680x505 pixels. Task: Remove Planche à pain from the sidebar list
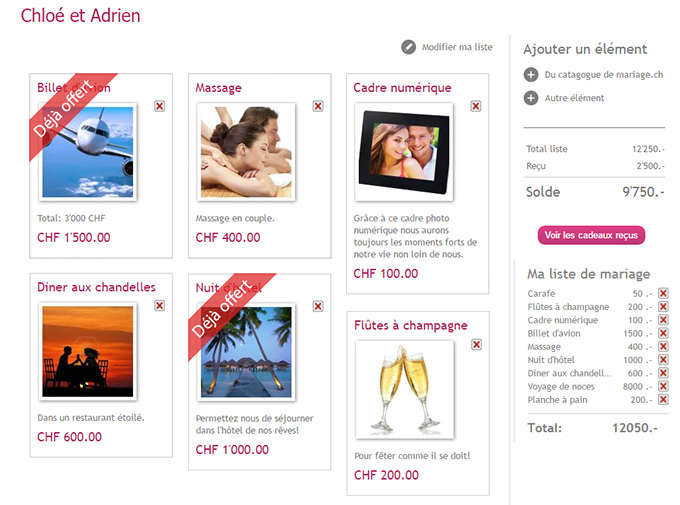(663, 400)
